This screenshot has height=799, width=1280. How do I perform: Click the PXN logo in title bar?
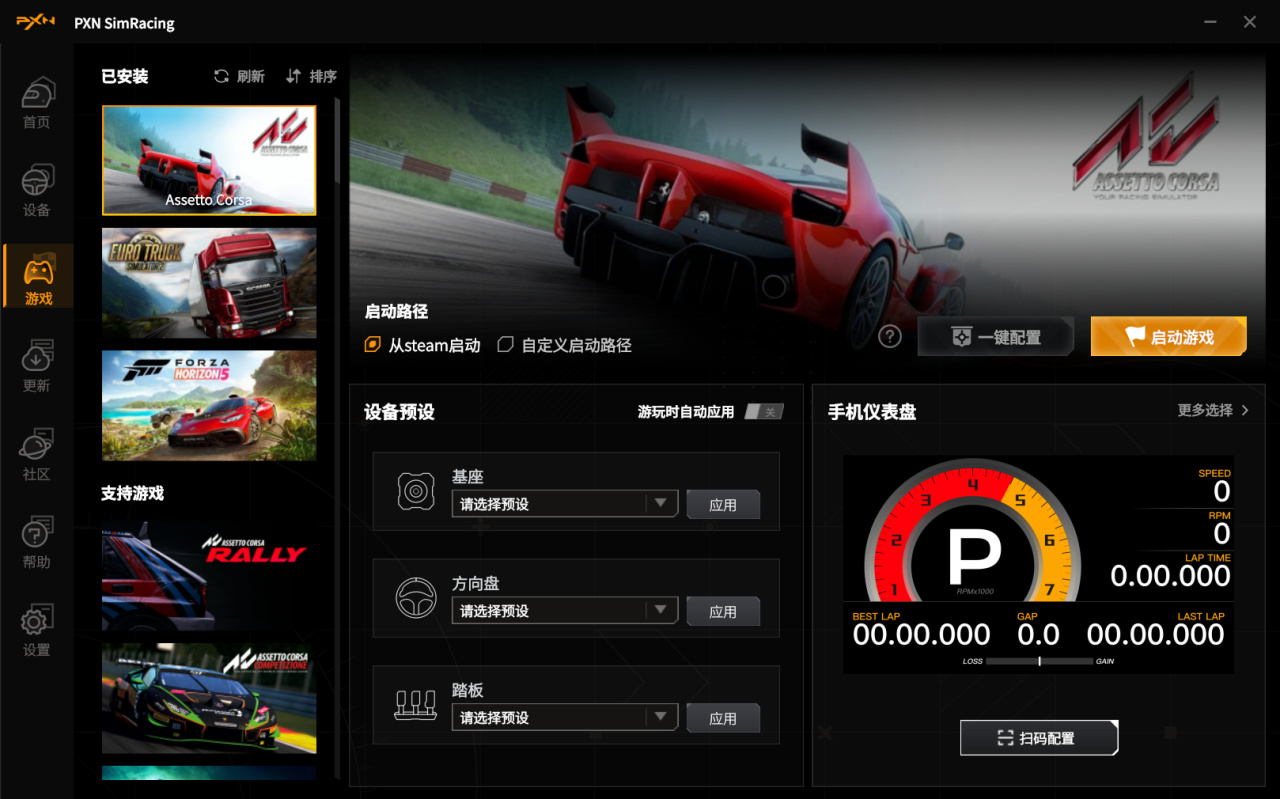click(x=36, y=22)
